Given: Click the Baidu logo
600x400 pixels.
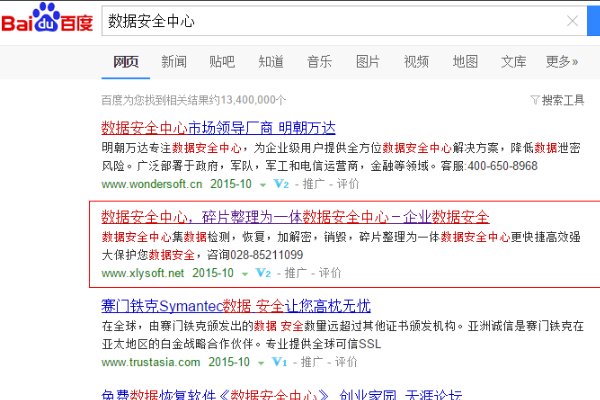Looking at the screenshot, I should pos(47,18).
